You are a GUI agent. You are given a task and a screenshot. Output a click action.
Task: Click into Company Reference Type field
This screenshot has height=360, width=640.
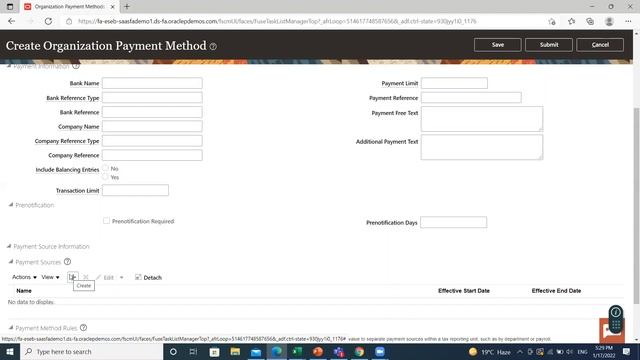[x=152, y=141]
